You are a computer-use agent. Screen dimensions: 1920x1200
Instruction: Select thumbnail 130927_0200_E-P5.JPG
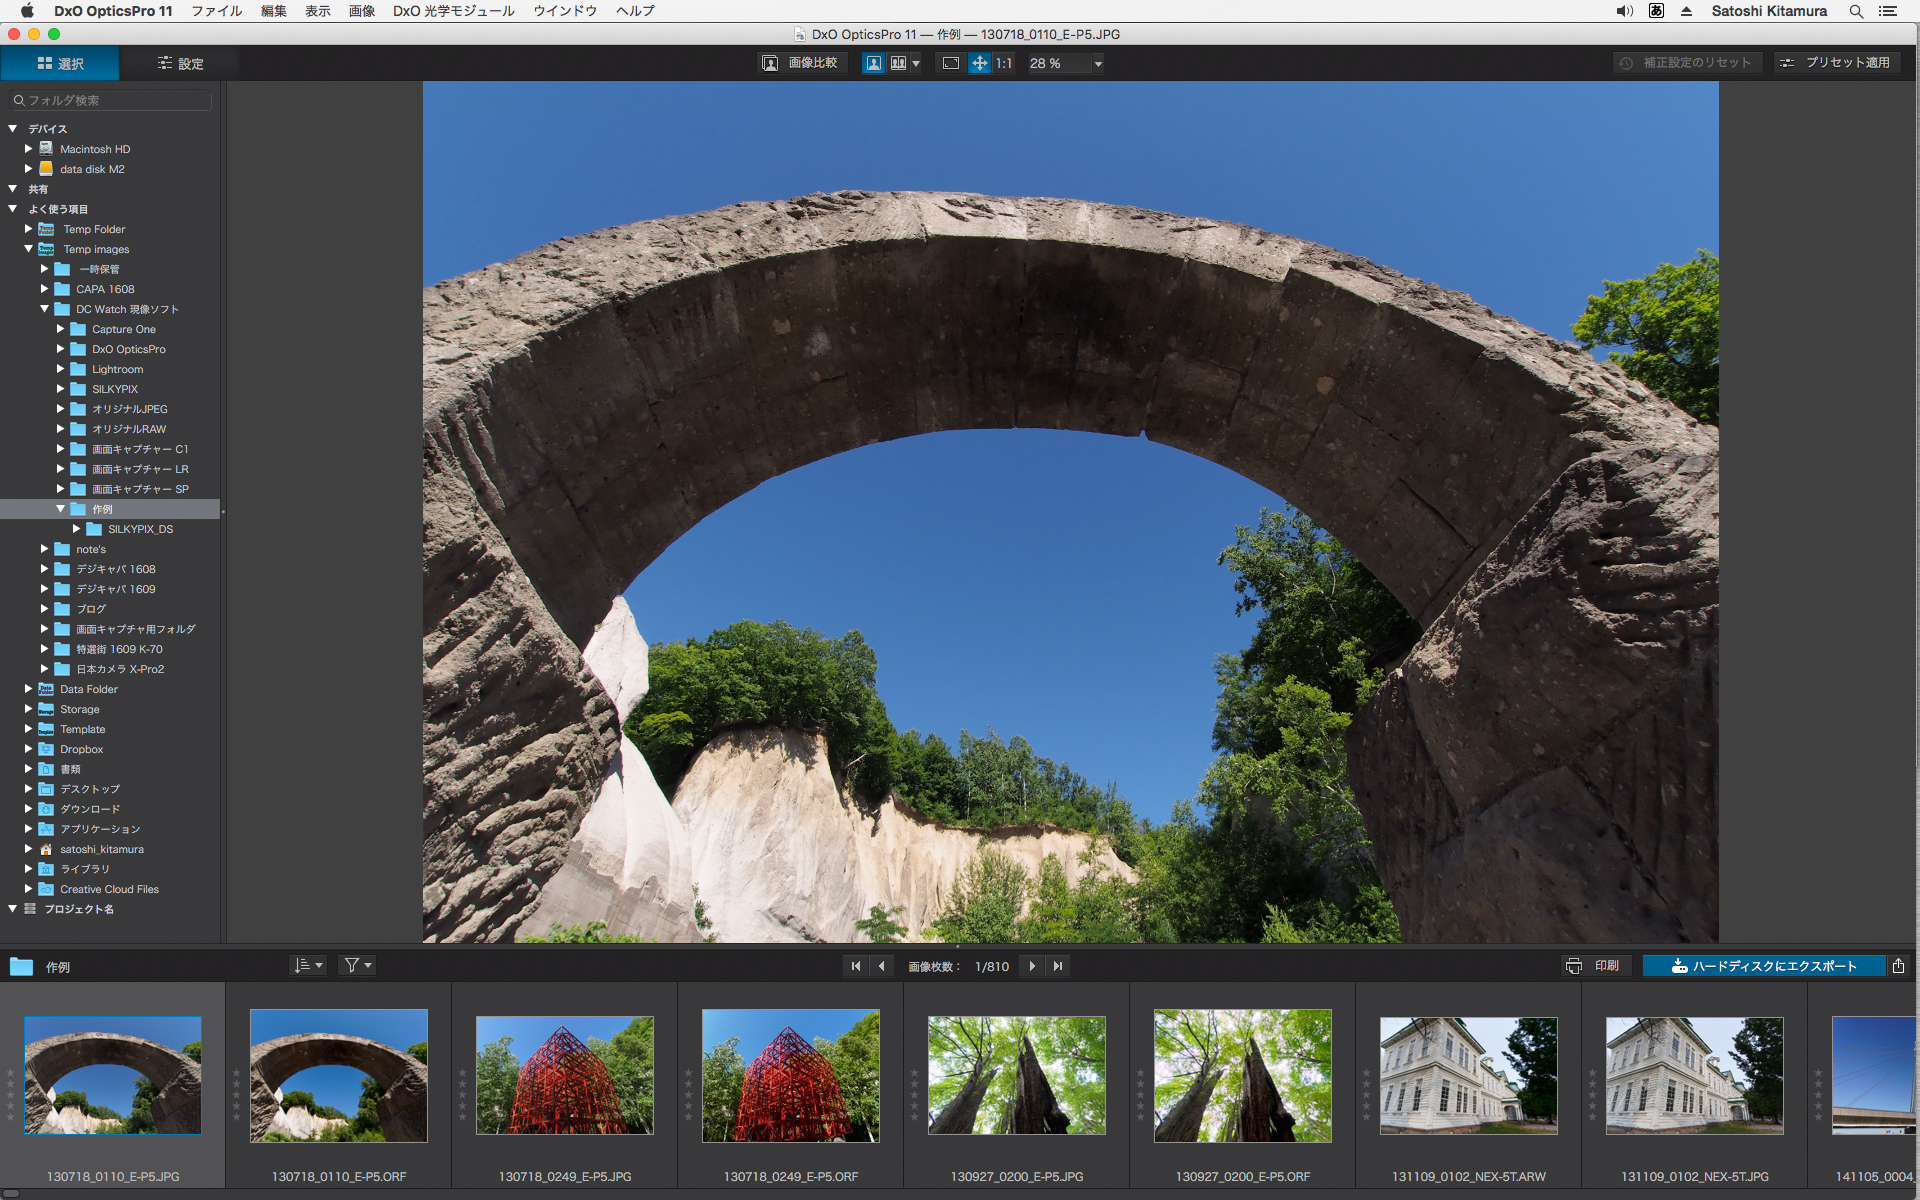(1017, 1076)
